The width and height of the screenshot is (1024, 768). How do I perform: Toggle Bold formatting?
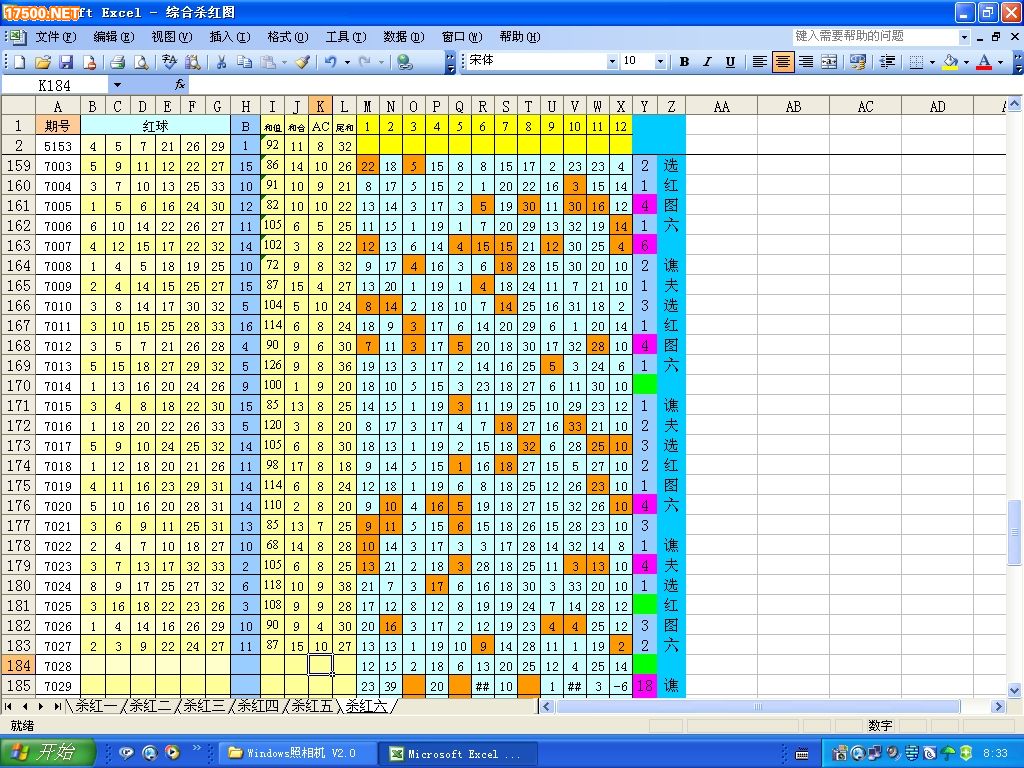click(684, 62)
